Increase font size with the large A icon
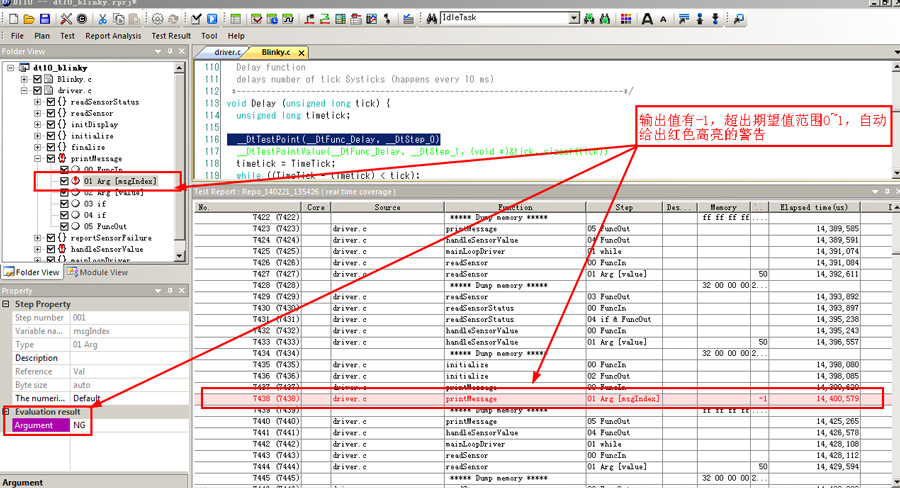Viewport: 900px width, 488px height. pos(647,19)
